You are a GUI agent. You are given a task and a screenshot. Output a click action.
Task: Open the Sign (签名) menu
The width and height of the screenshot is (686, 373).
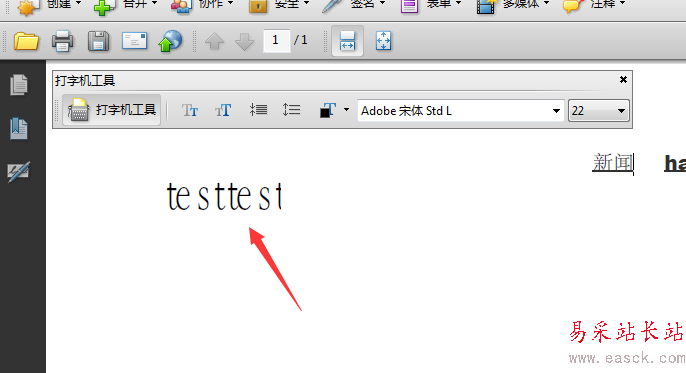pos(354,5)
